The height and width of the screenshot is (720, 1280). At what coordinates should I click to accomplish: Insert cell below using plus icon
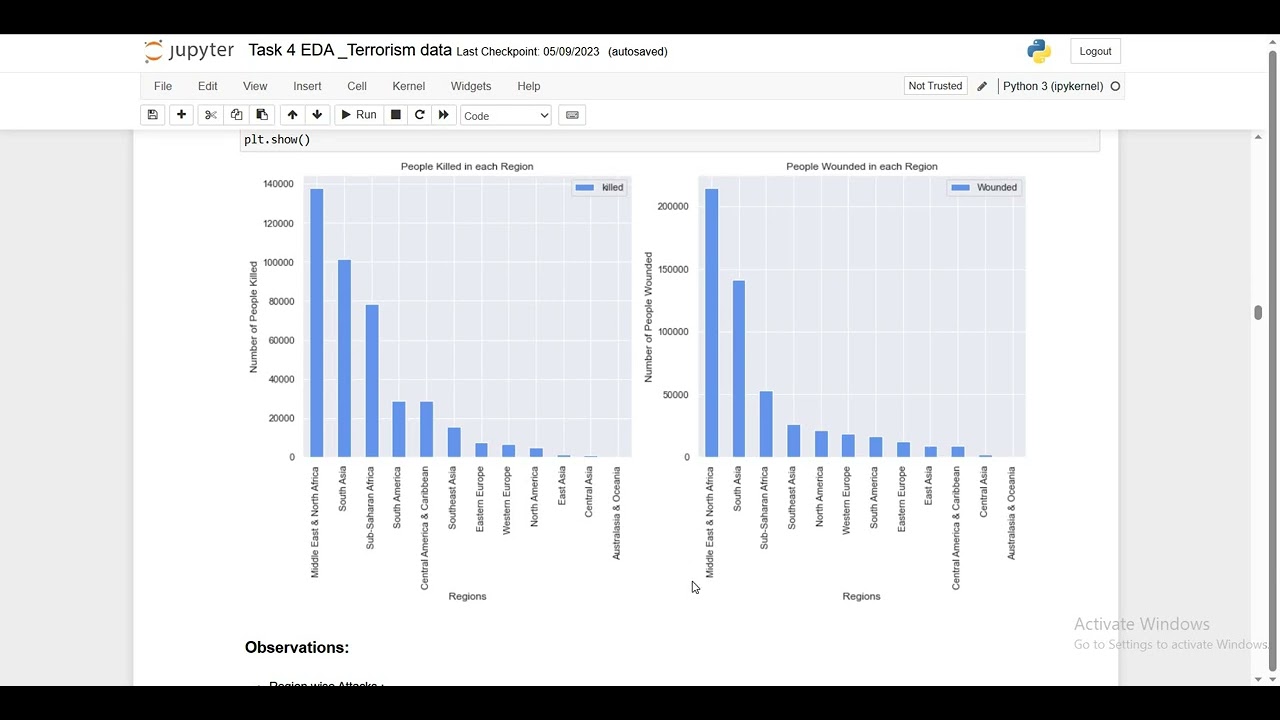(181, 115)
